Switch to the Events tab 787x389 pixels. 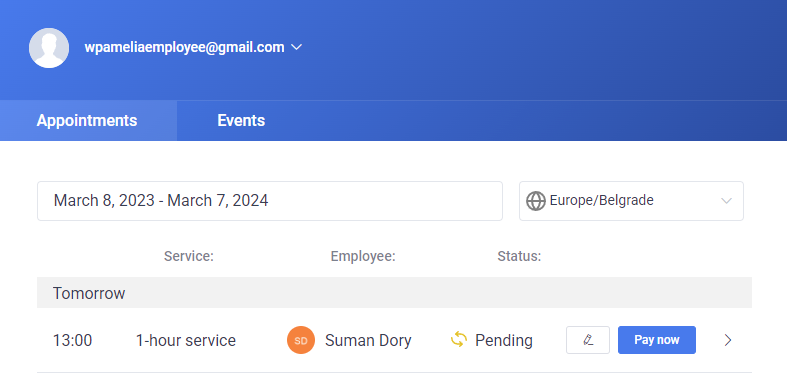pos(241,120)
